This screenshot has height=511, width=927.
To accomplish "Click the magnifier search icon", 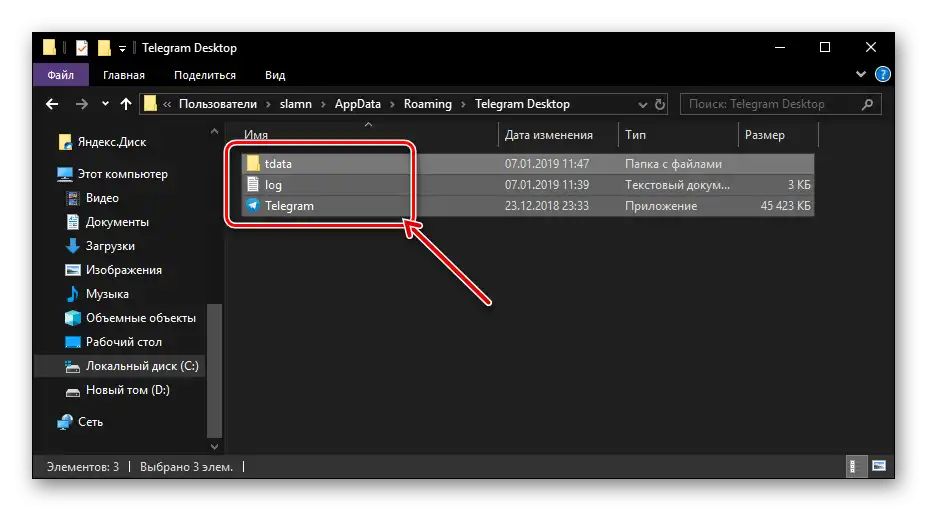I will click(x=867, y=104).
